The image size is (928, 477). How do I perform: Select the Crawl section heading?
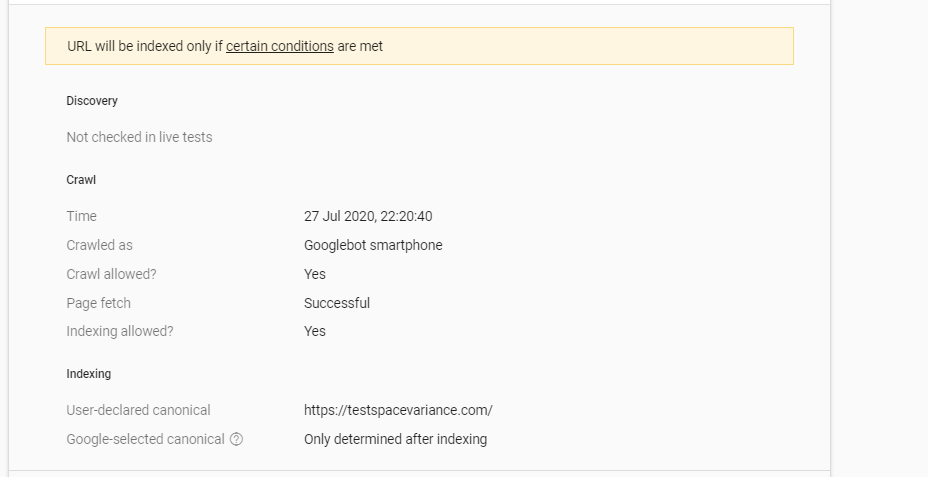coord(81,180)
